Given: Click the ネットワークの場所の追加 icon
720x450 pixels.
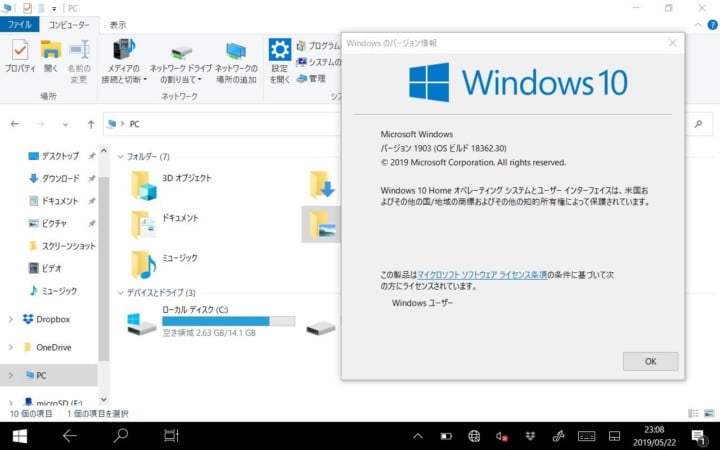Looking at the screenshot, I should pos(236,61).
